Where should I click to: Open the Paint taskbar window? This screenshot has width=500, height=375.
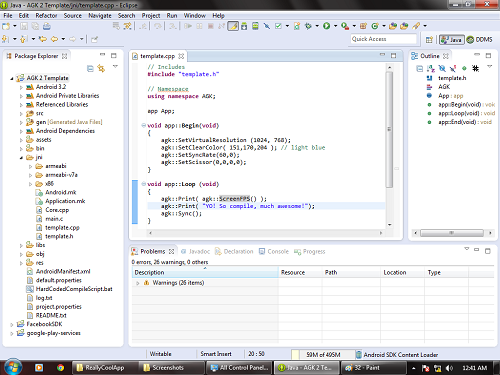click(x=373, y=368)
